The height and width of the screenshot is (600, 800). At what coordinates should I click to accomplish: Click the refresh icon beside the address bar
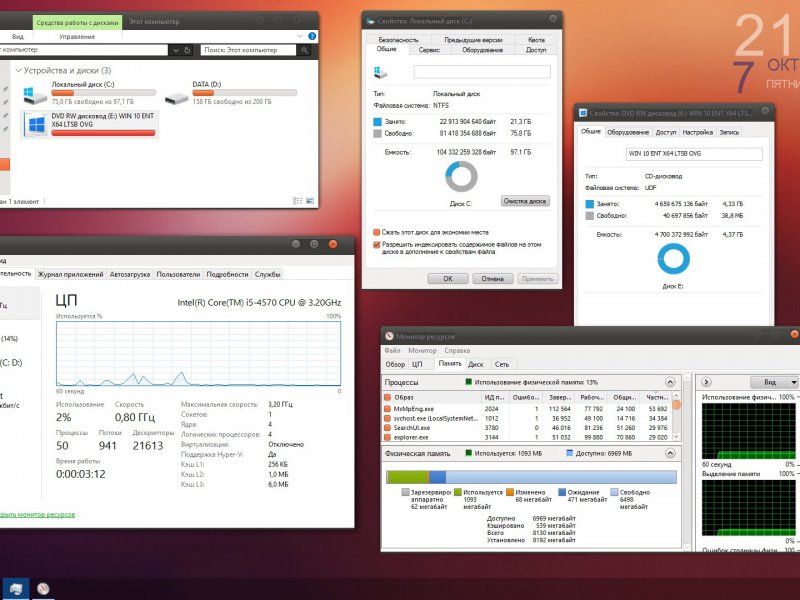pyautogui.click(x=187, y=50)
